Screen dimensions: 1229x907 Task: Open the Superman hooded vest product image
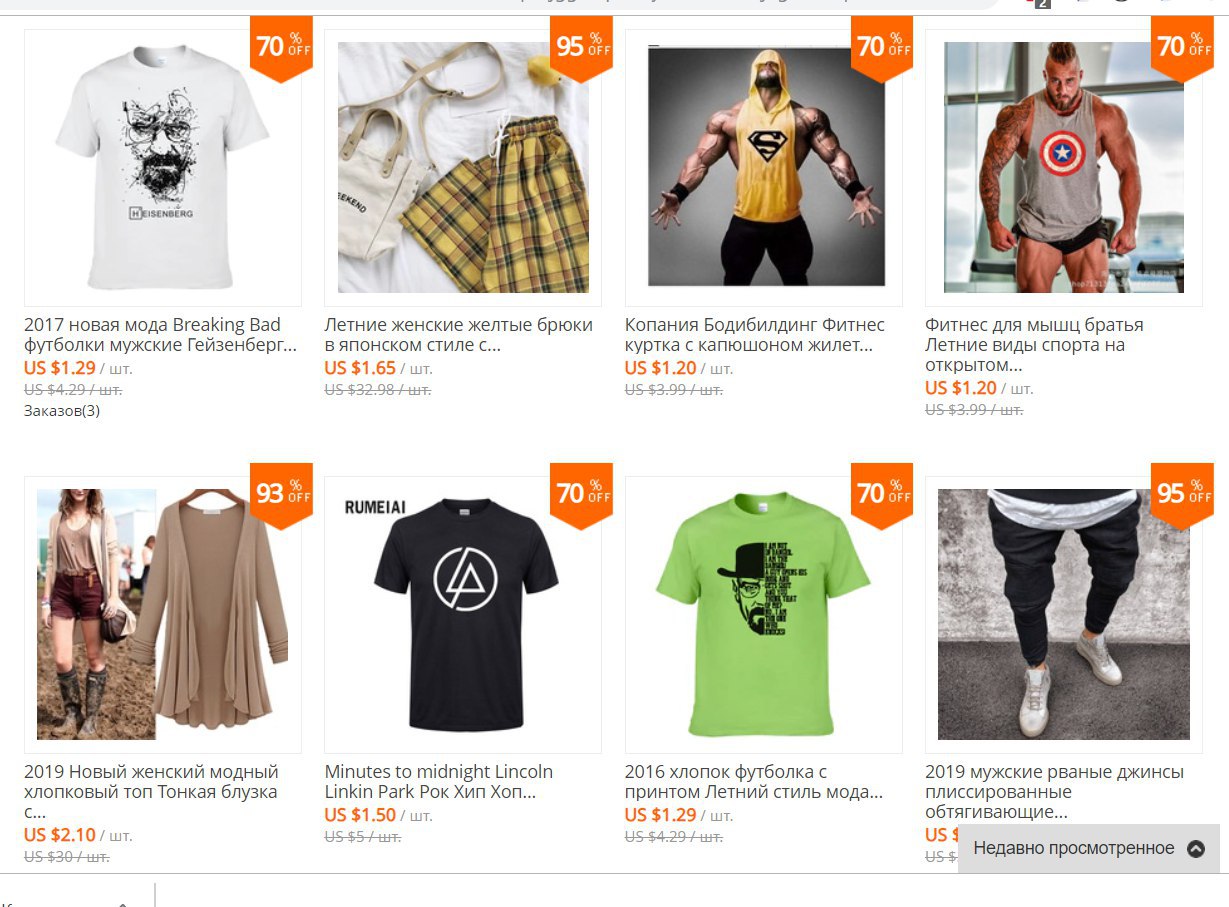[x=764, y=168]
